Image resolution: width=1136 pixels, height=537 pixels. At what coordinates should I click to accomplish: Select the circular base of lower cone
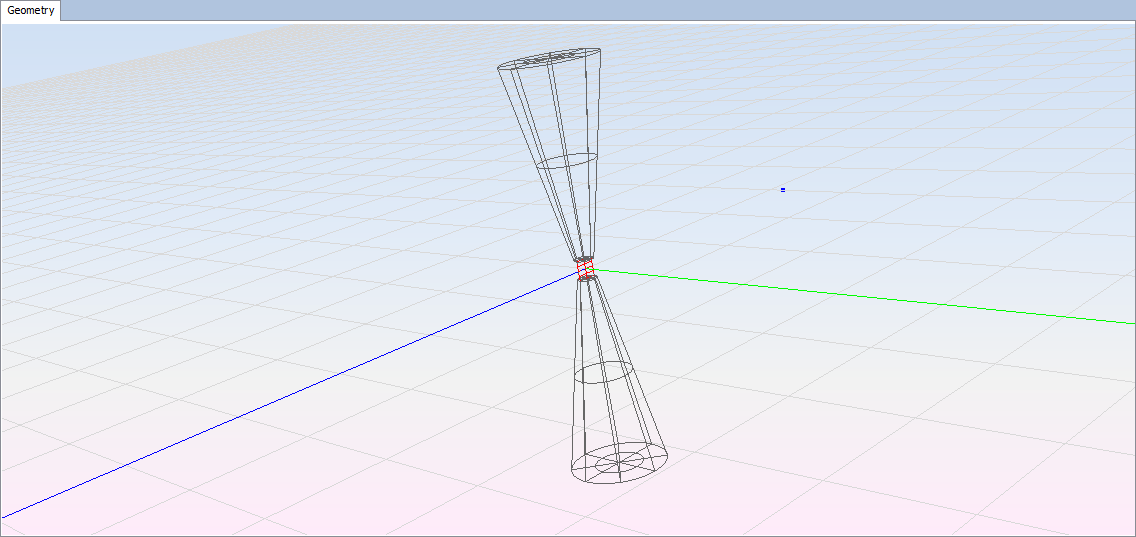tap(620, 479)
